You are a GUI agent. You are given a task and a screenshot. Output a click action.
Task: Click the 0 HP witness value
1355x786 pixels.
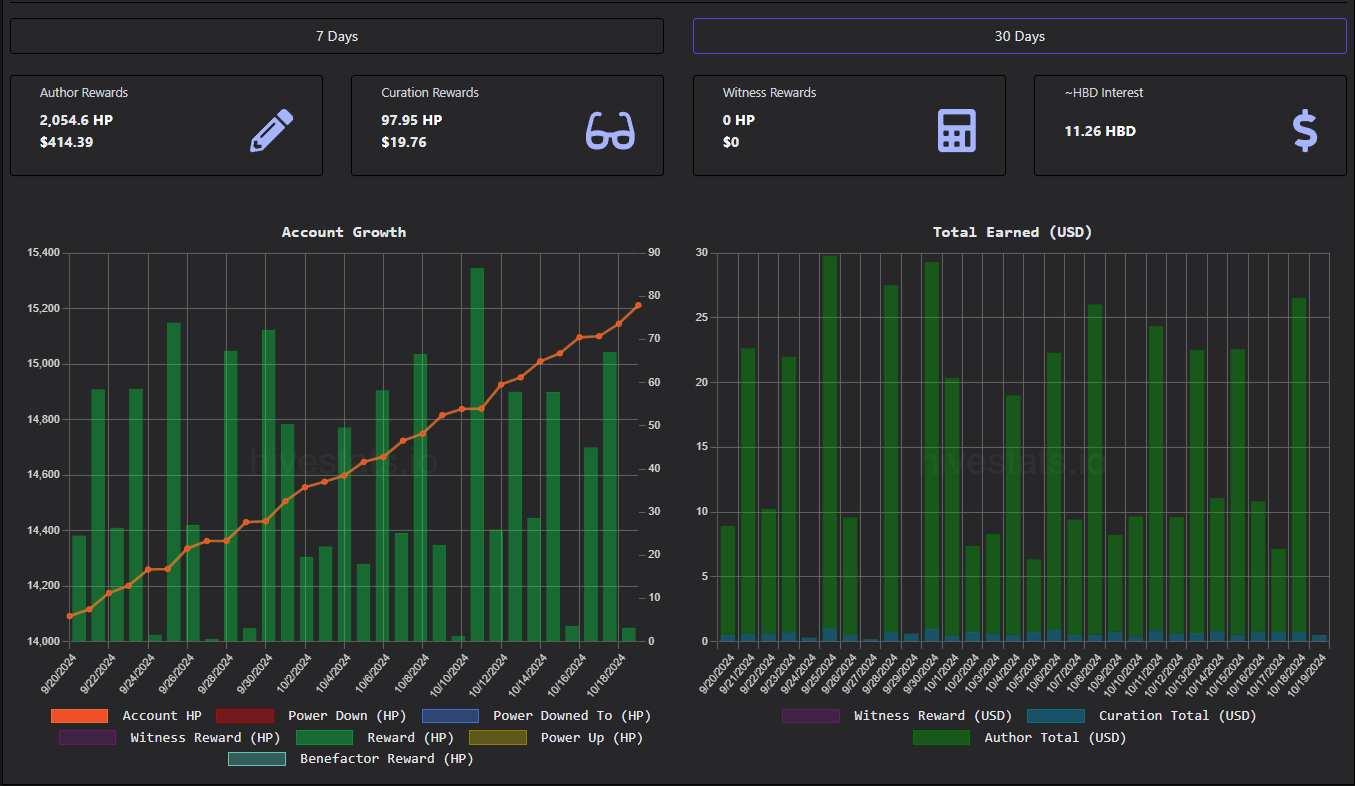(739, 120)
